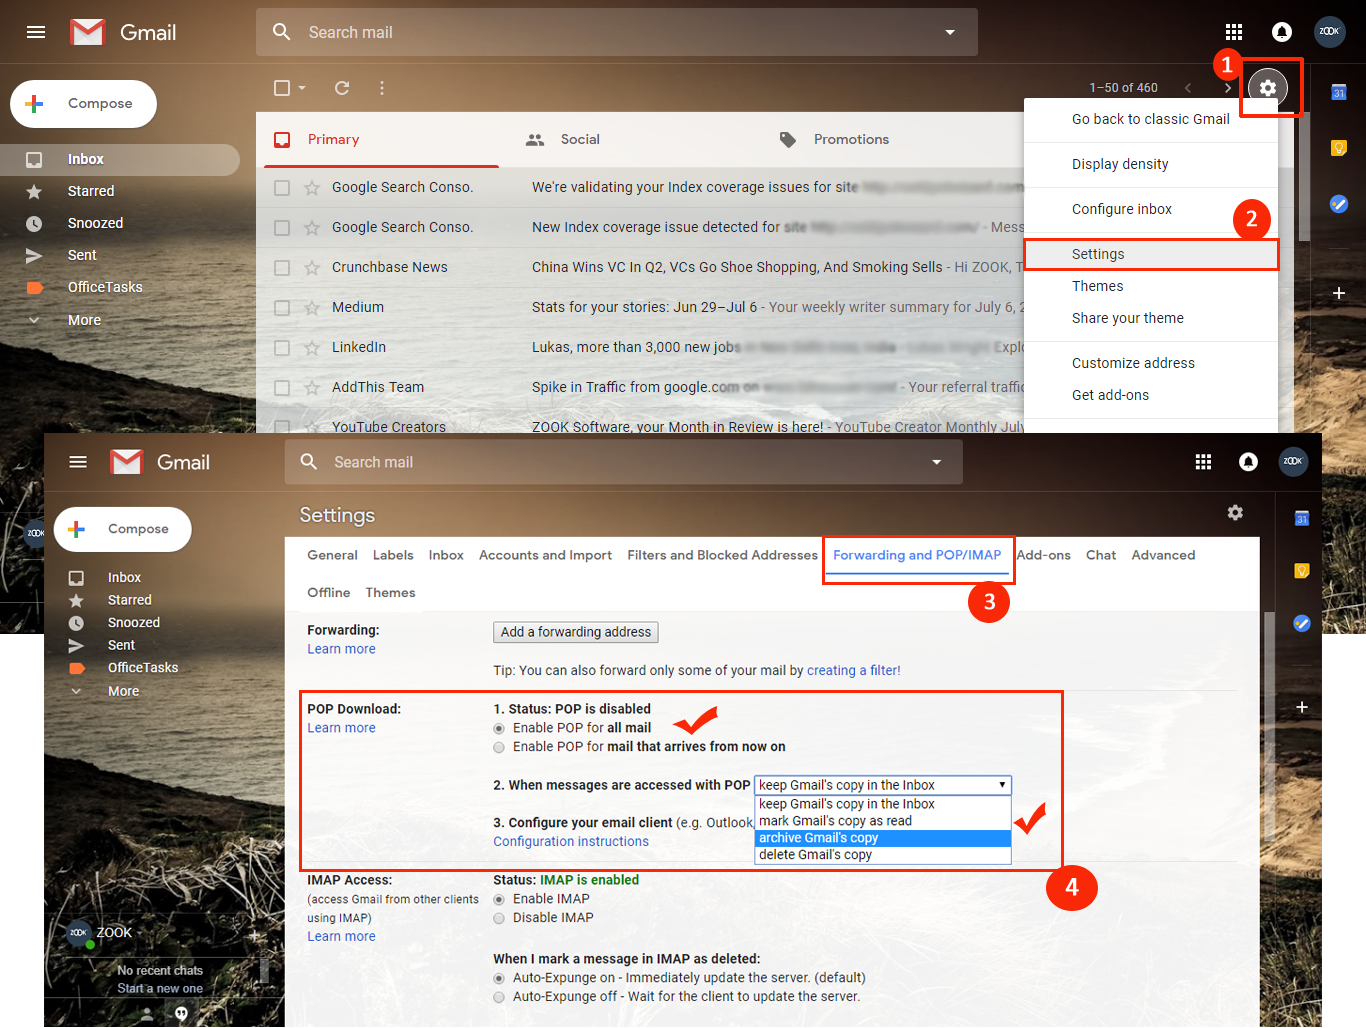
Task: Select Enable POP for mail arriving from now on
Action: (x=499, y=748)
